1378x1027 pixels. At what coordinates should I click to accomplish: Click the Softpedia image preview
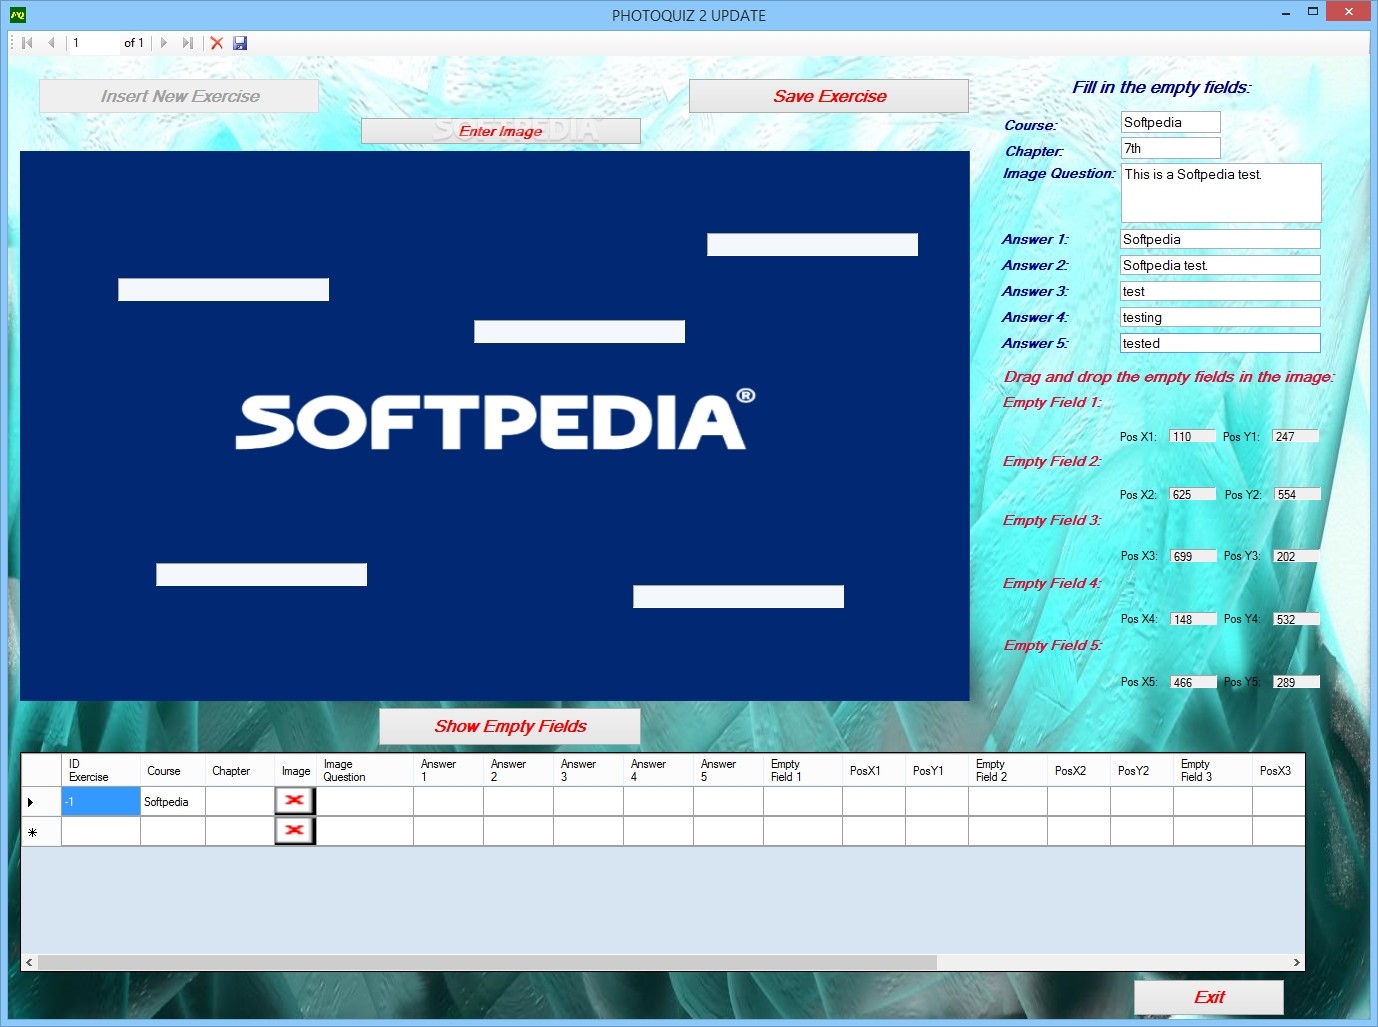click(x=495, y=426)
